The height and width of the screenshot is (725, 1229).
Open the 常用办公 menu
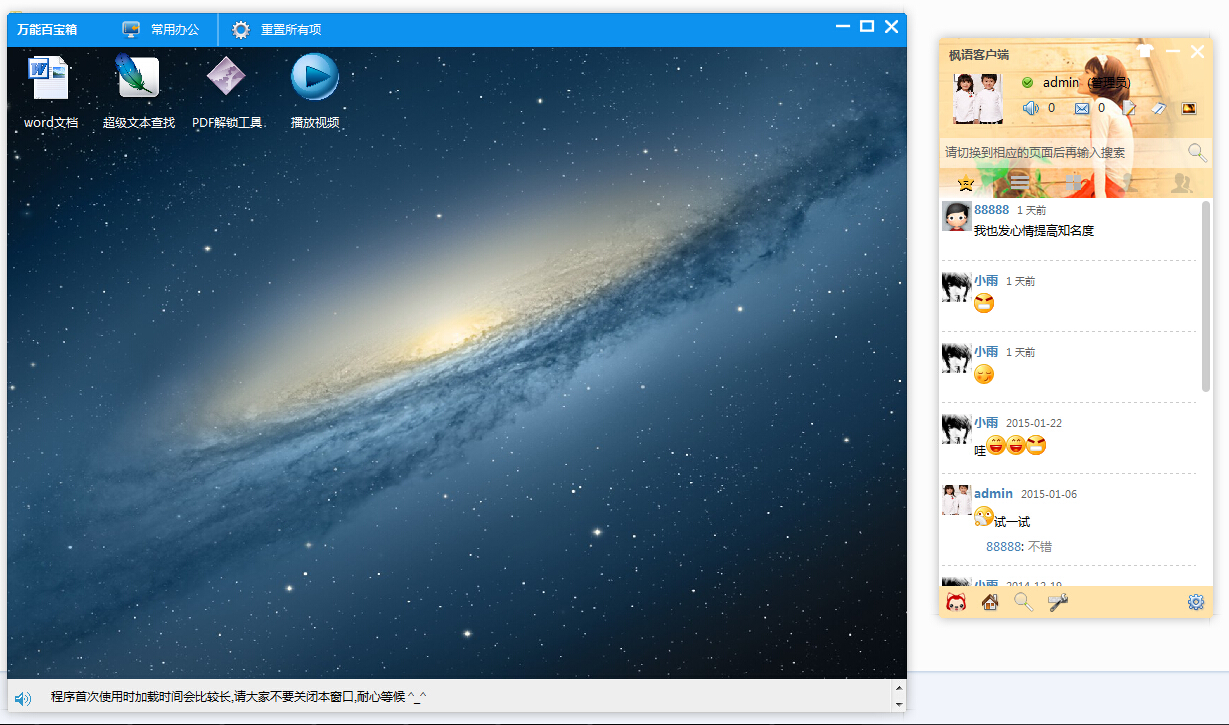tap(161, 30)
